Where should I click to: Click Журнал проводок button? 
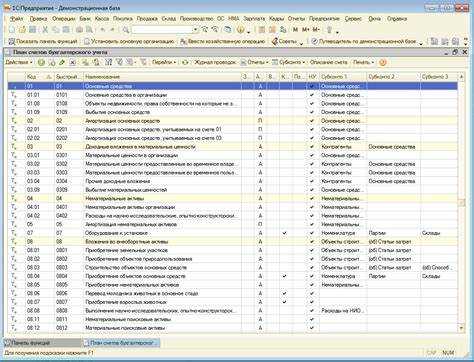[x=215, y=62]
